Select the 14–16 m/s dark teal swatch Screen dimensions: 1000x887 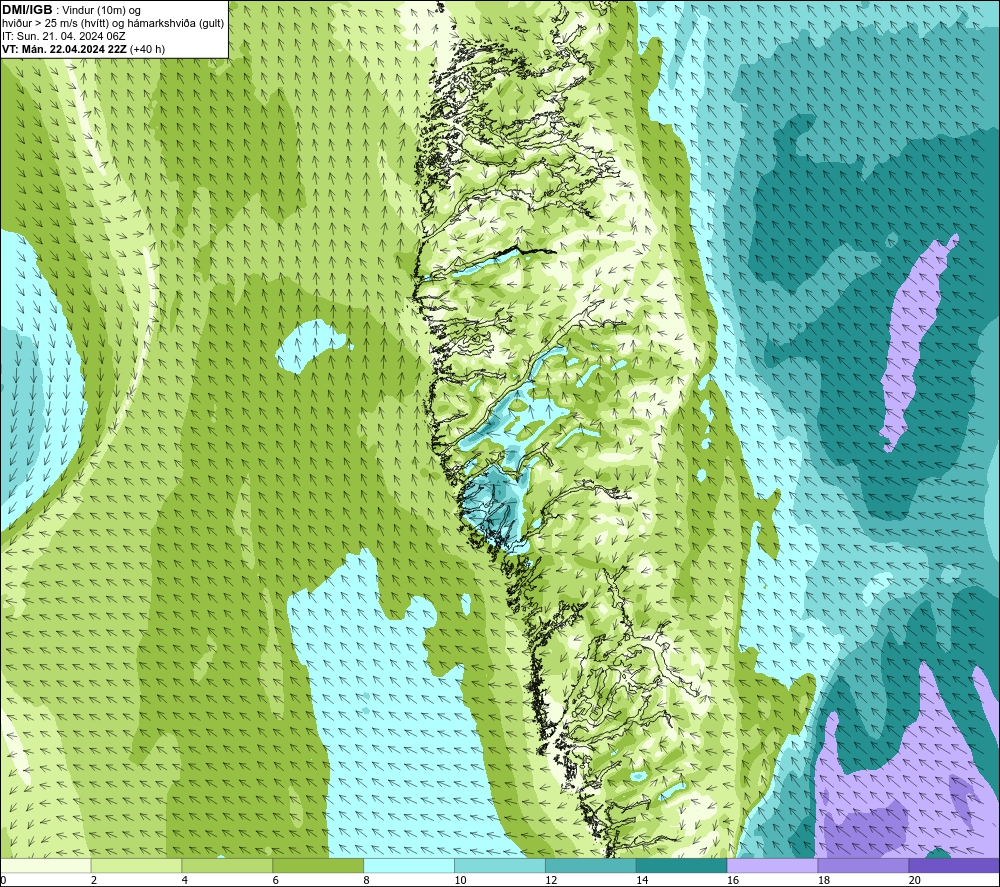[681, 865]
